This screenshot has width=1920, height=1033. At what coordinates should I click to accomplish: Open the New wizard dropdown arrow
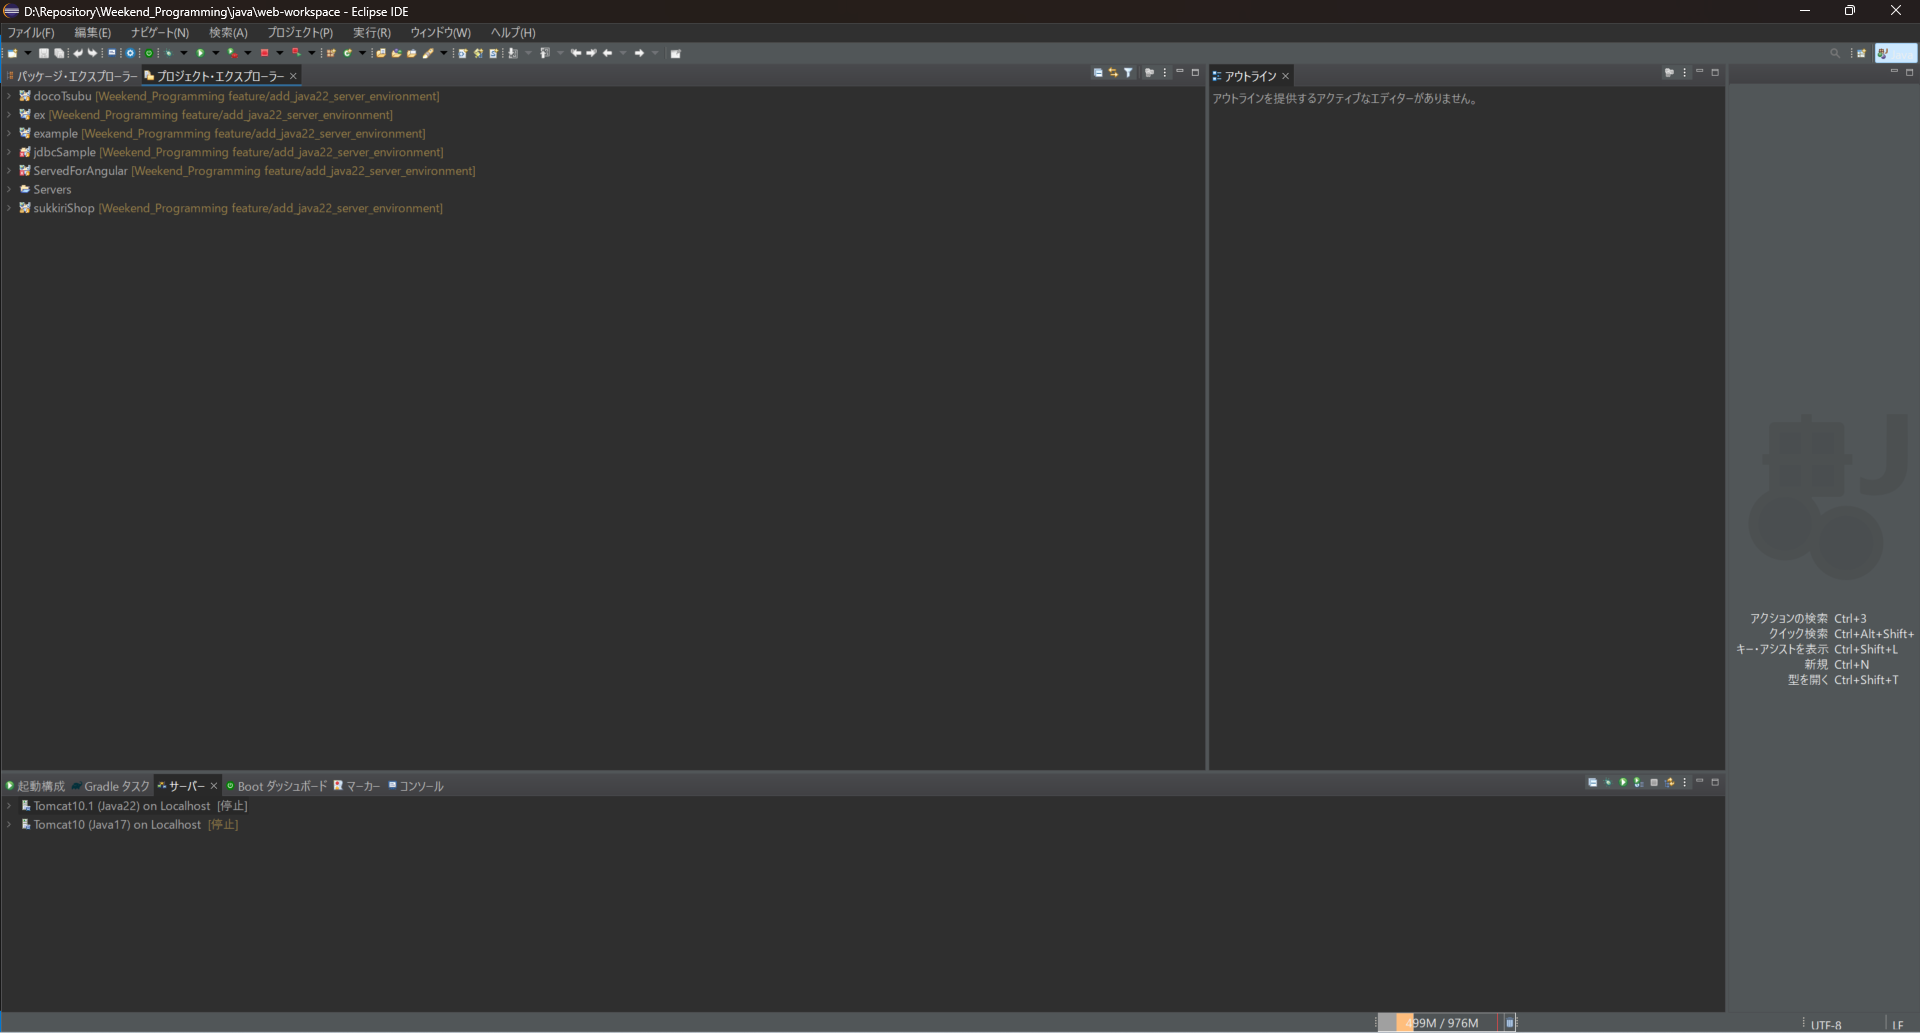pos(28,53)
